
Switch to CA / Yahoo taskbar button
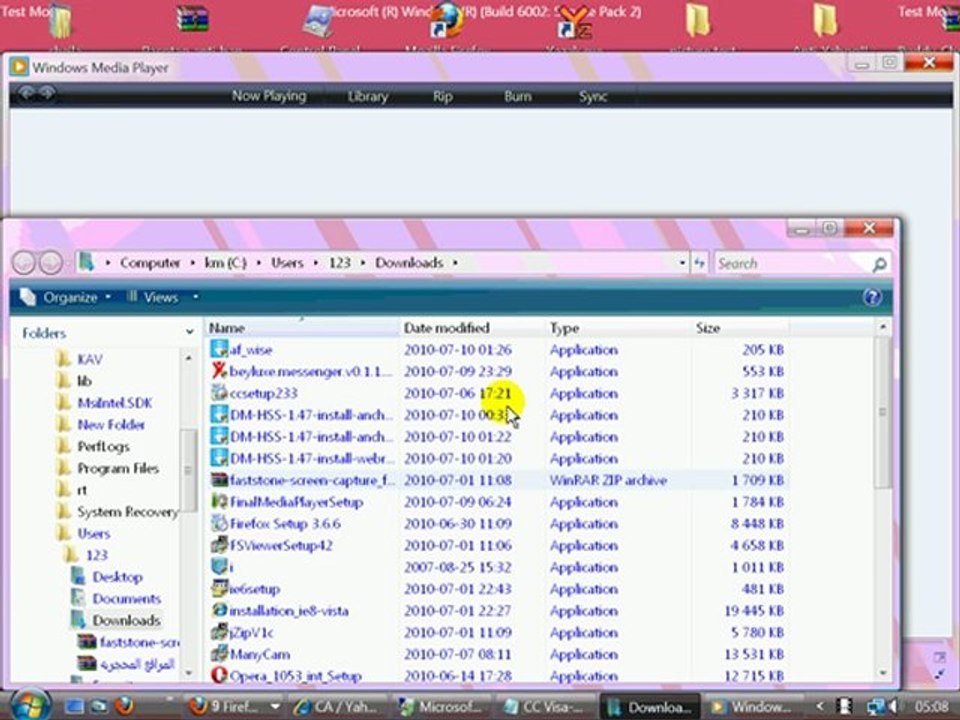[x=339, y=707]
